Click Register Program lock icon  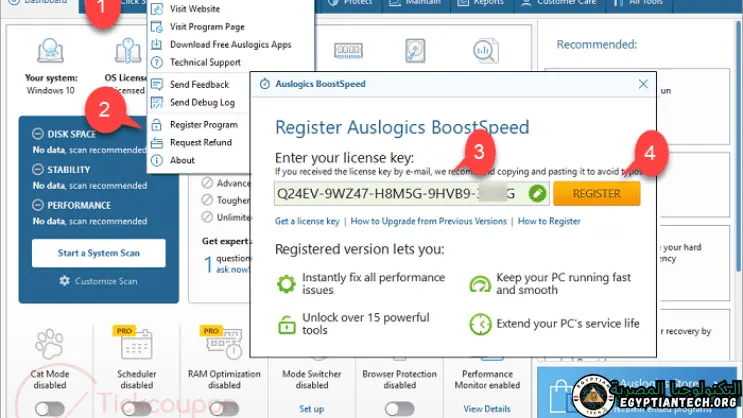[157, 125]
